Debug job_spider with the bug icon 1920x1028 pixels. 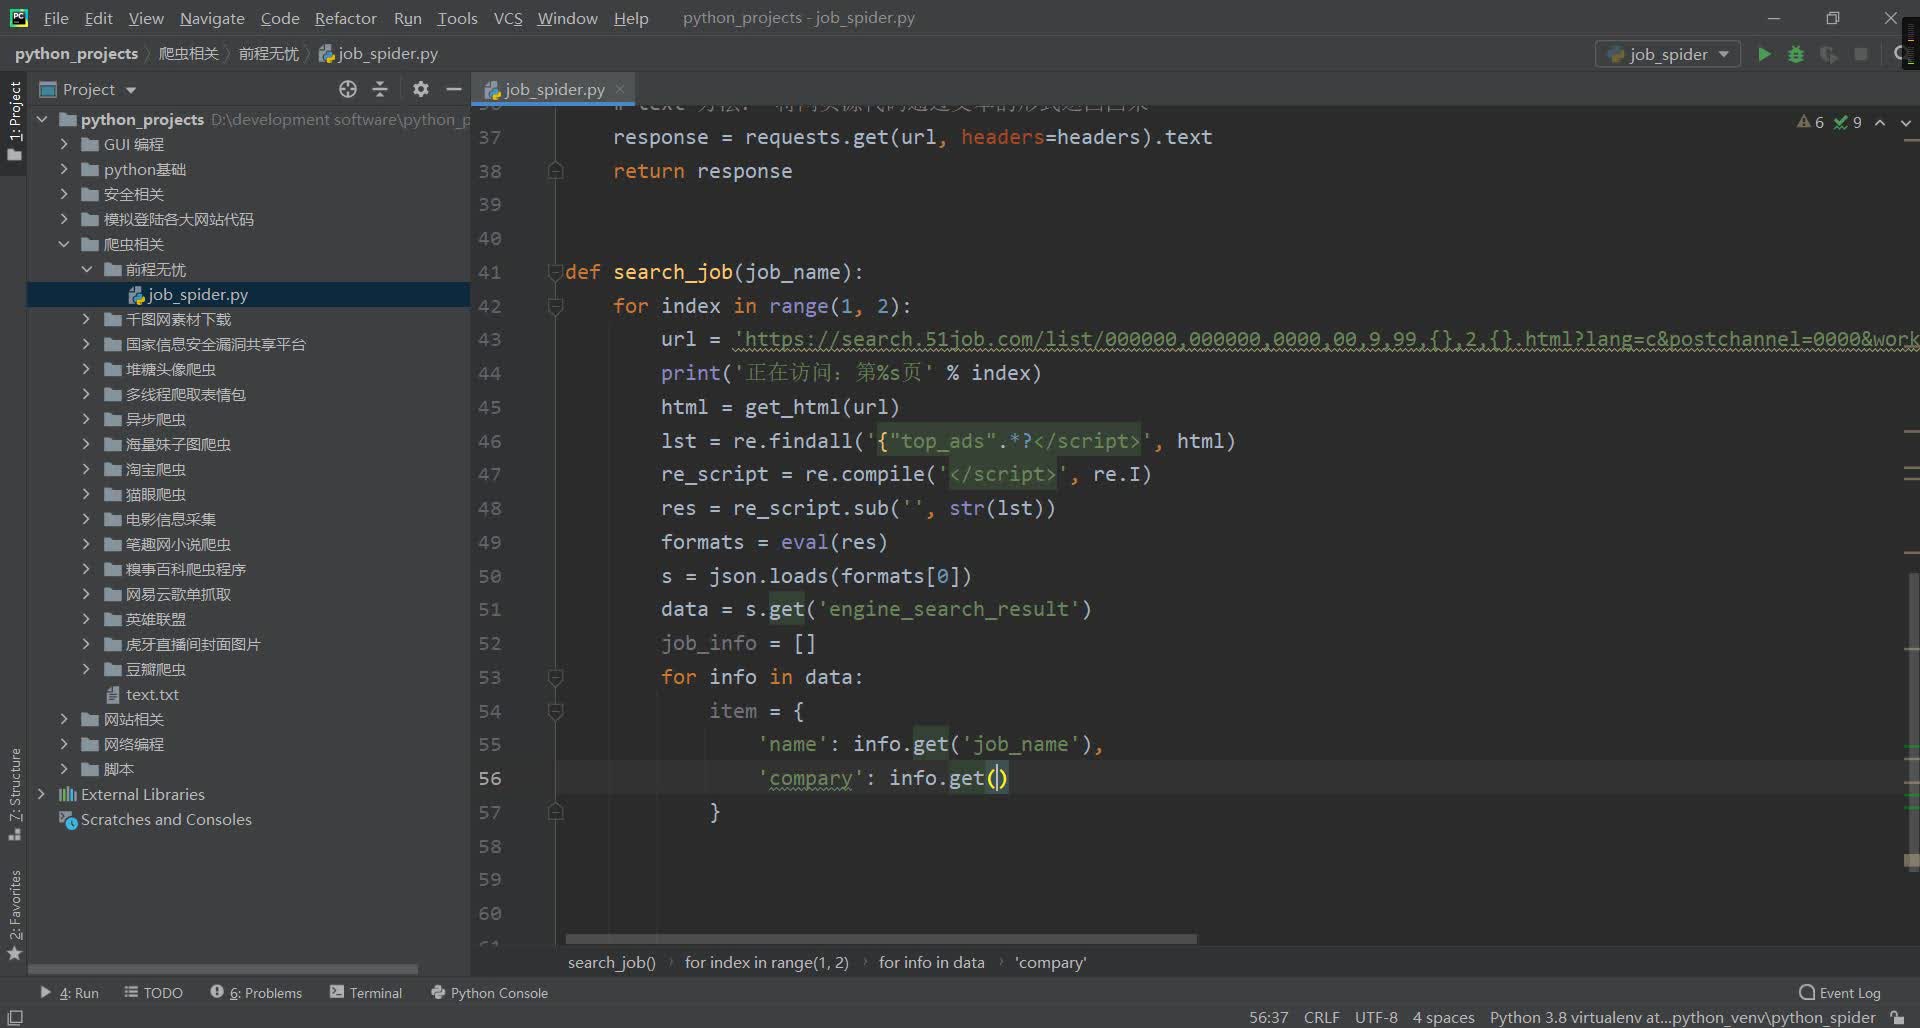tap(1796, 54)
